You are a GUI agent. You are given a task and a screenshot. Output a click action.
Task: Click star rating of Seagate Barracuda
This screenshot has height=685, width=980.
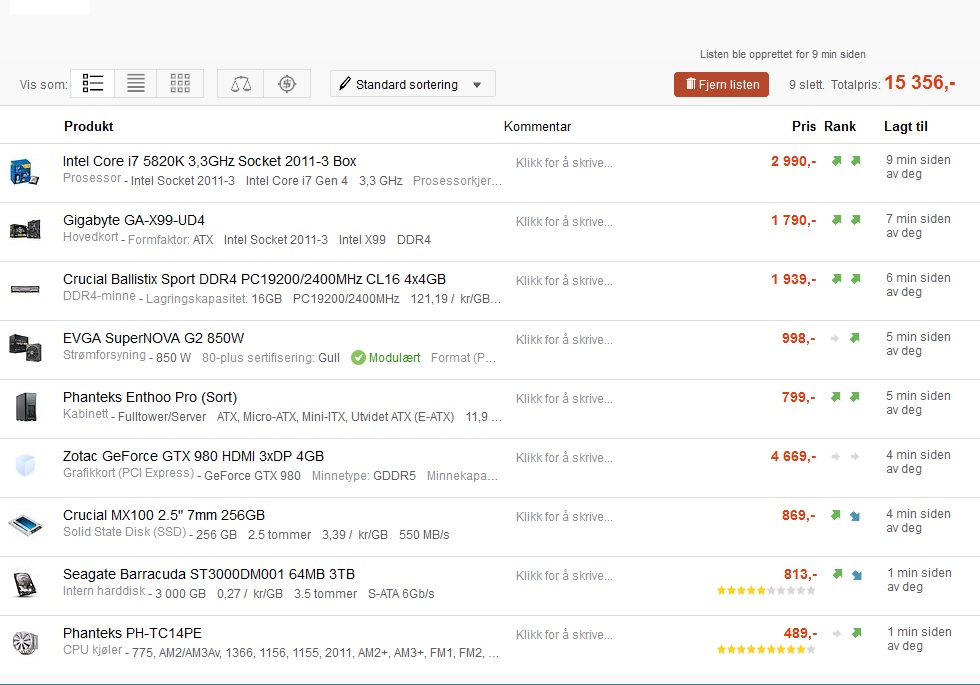766,590
